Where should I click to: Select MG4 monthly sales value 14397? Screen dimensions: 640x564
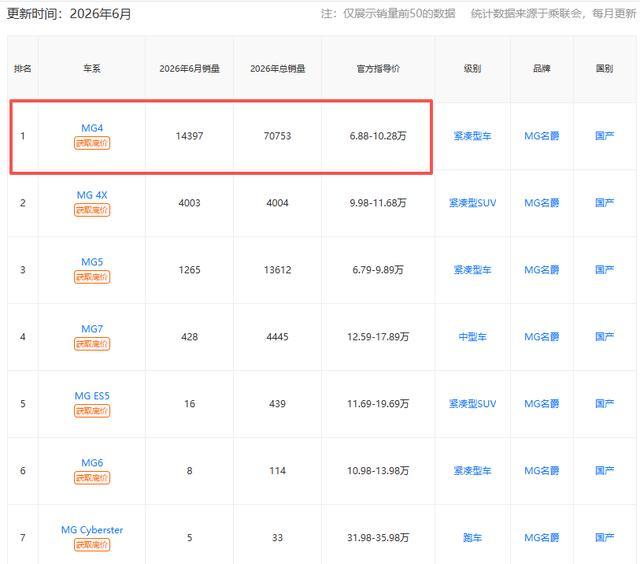coord(189,136)
